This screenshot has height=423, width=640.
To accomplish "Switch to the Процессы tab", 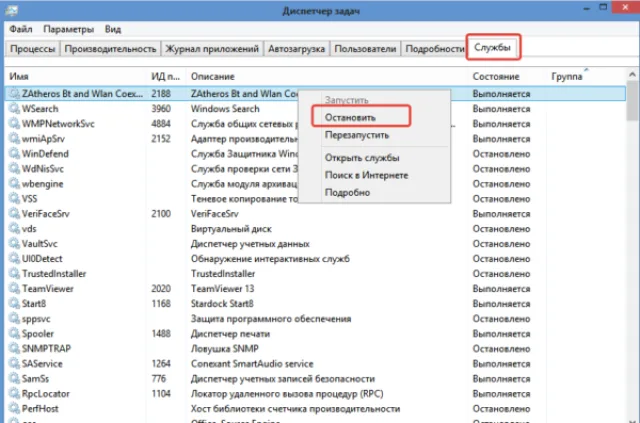I will pyautogui.click(x=33, y=49).
